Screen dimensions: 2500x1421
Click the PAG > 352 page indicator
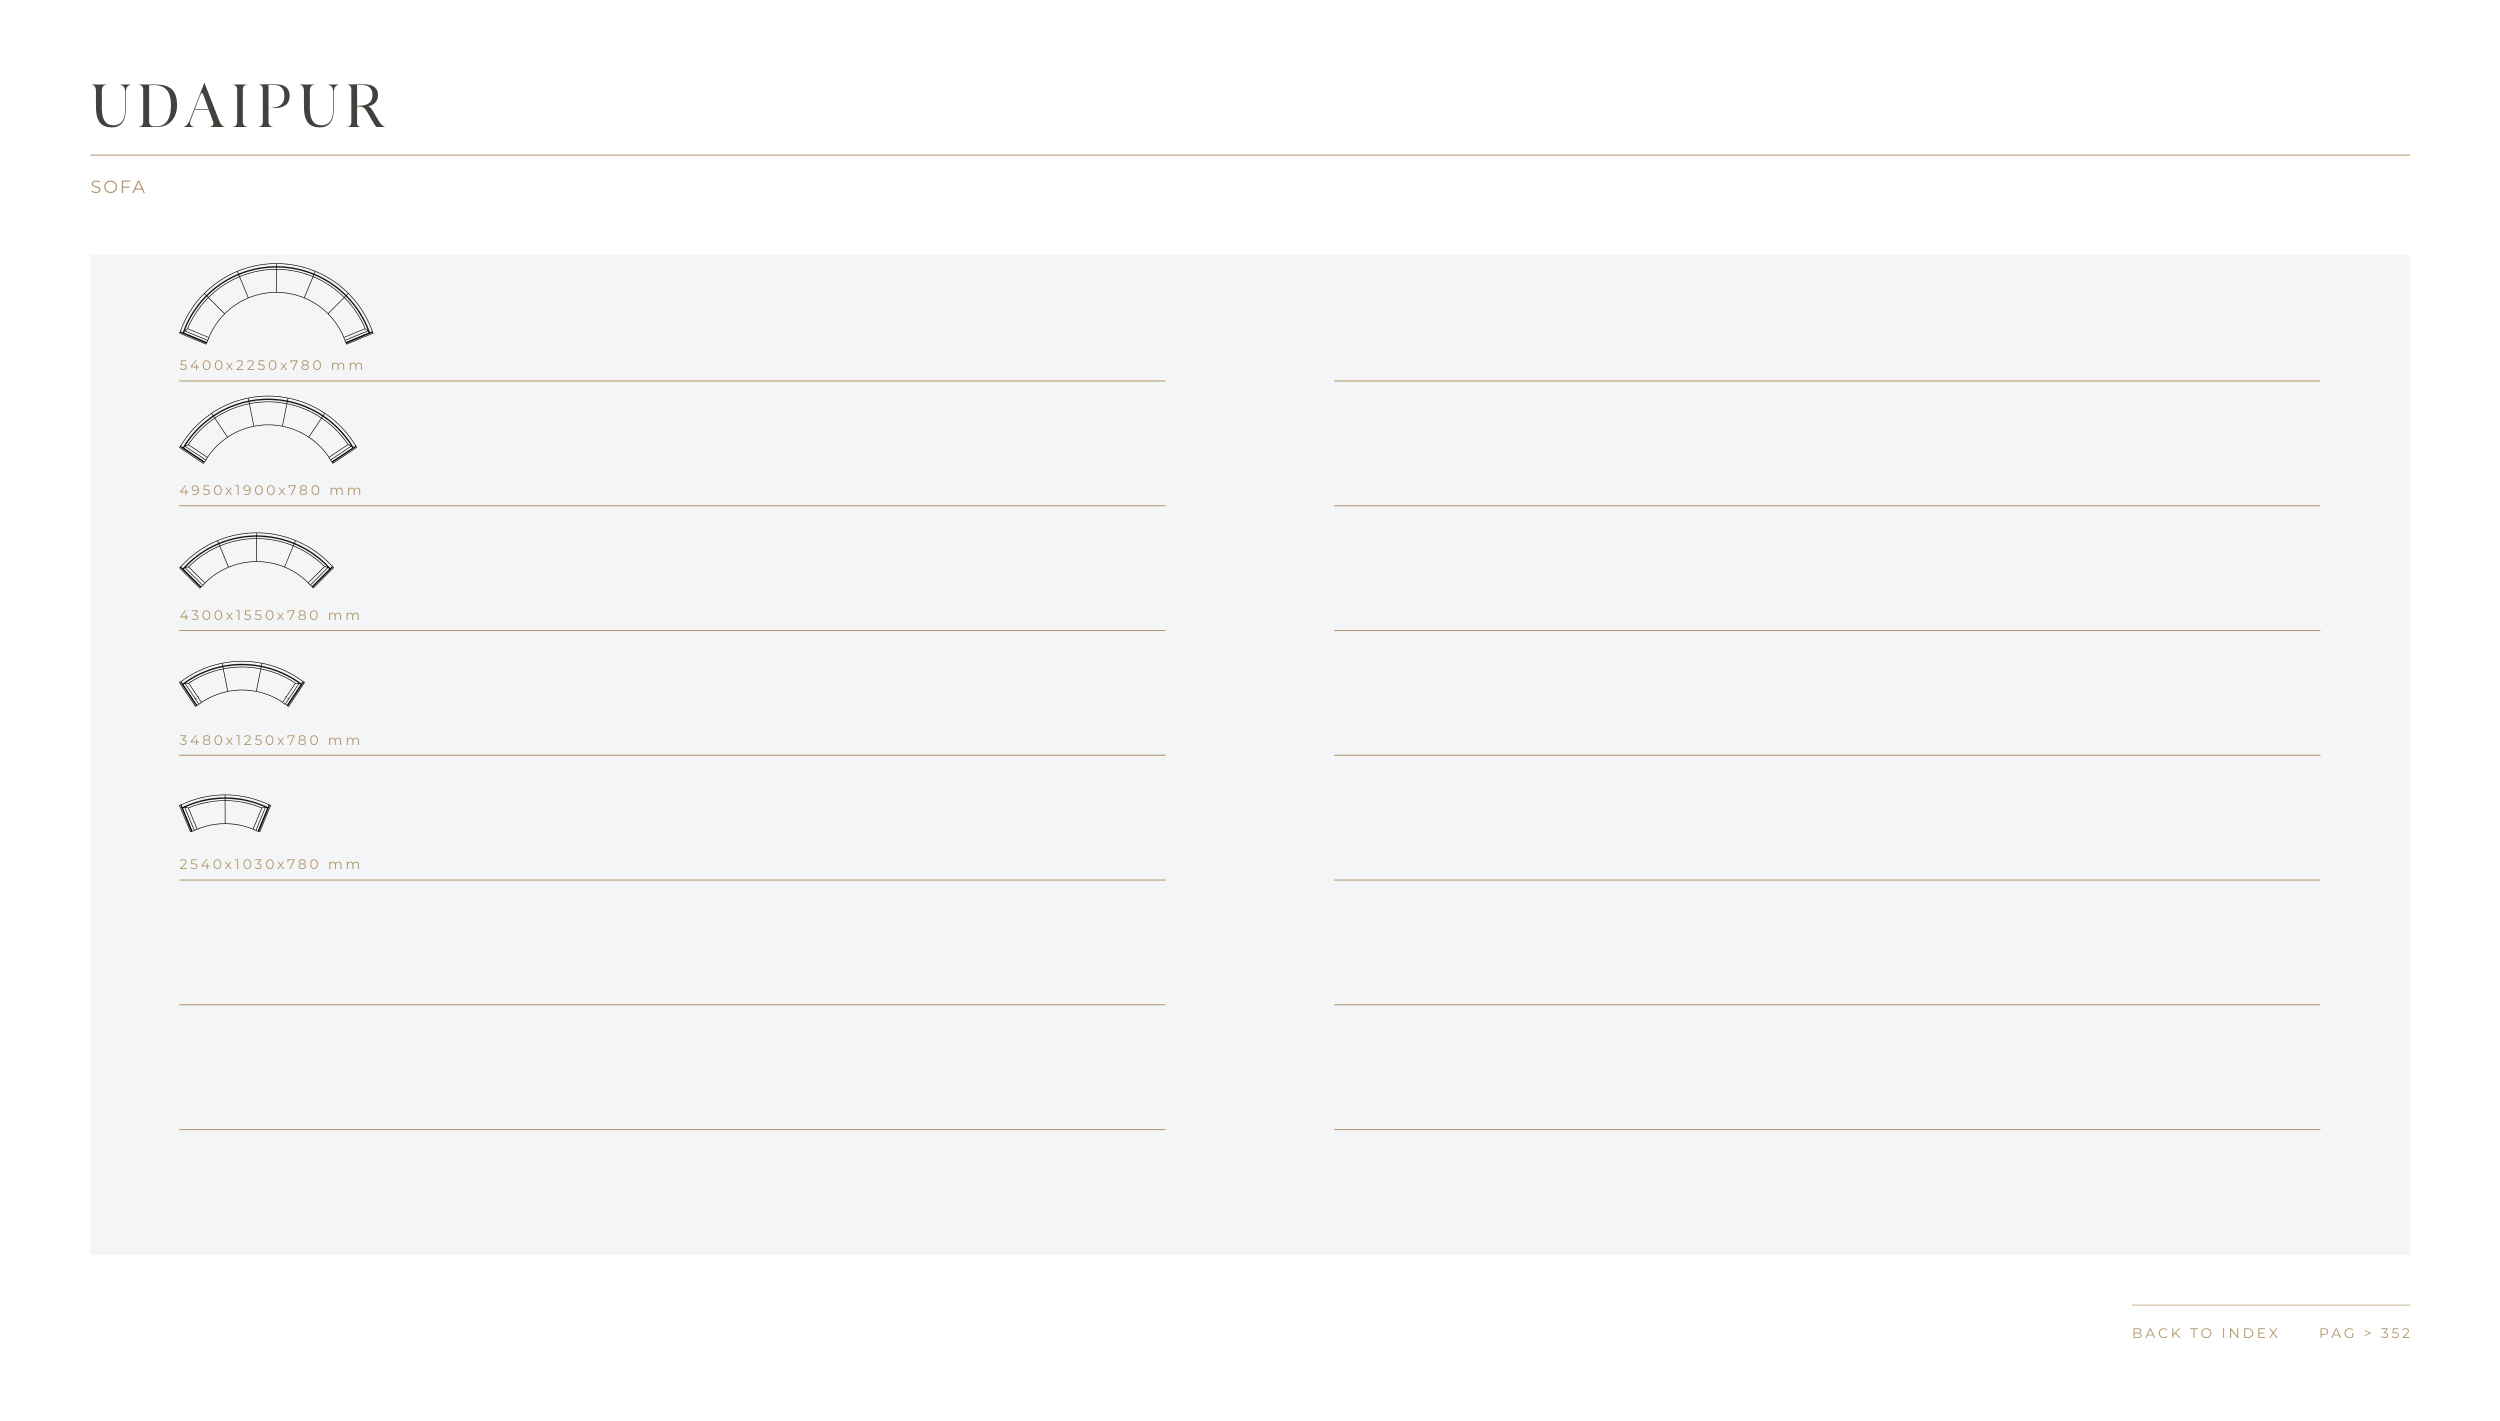(x=2364, y=1333)
